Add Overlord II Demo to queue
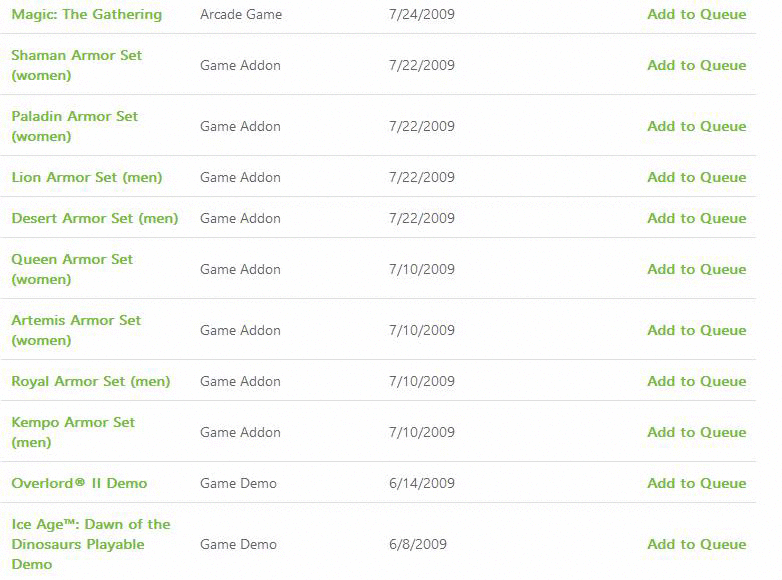 pyautogui.click(x=697, y=483)
